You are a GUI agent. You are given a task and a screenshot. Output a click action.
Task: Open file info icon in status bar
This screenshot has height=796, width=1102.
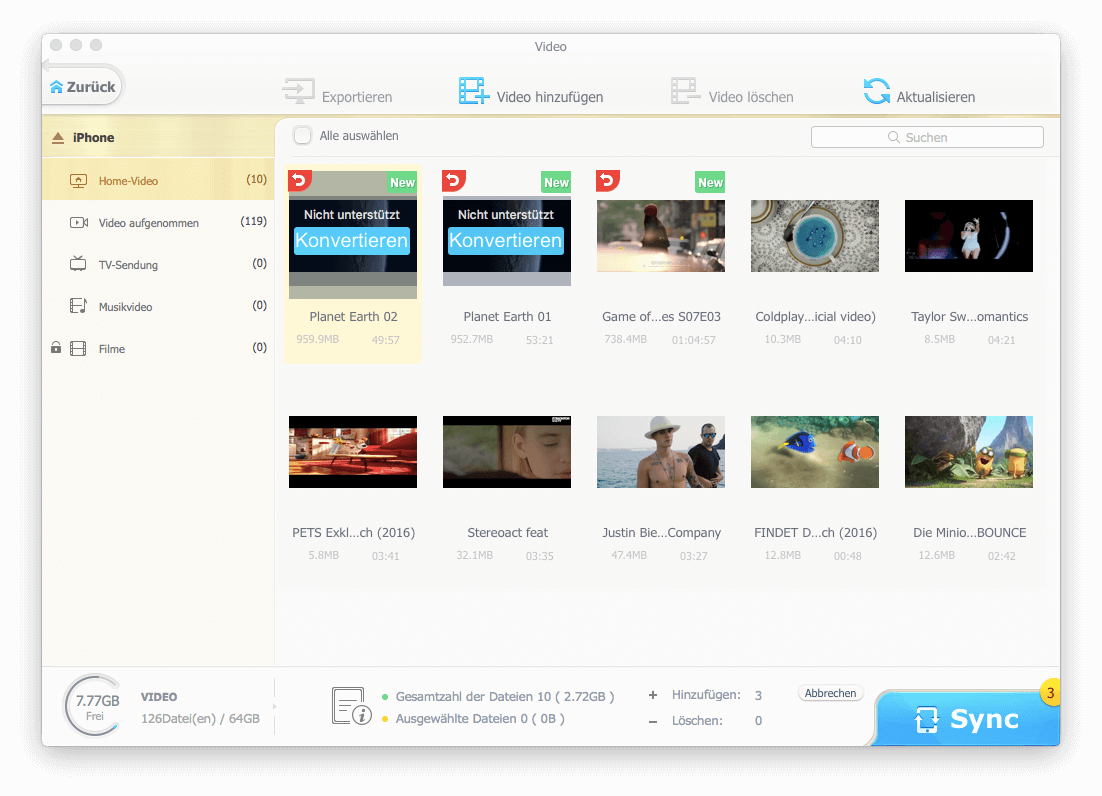pyautogui.click(x=351, y=706)
